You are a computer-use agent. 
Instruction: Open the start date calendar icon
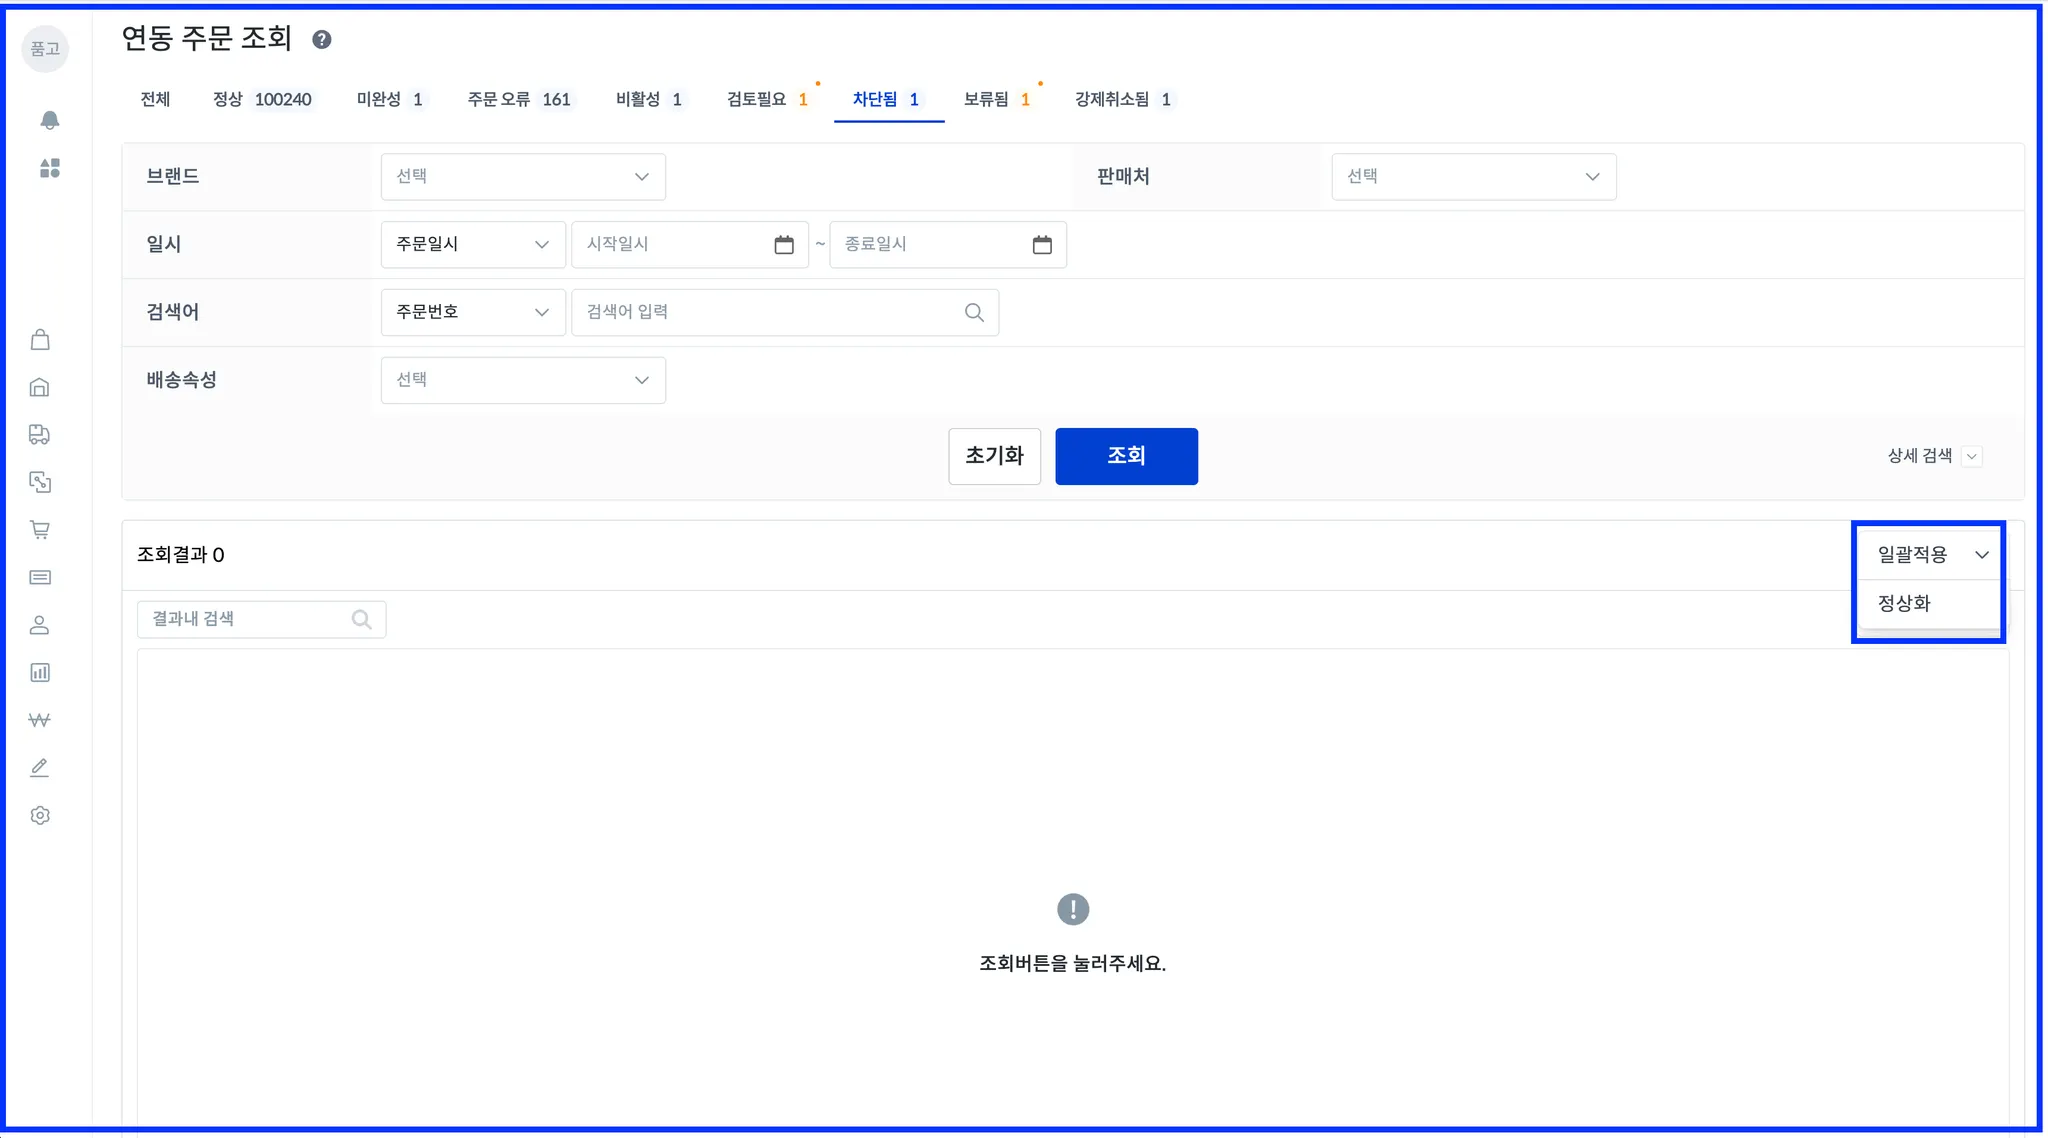click(x=784, y=245)
